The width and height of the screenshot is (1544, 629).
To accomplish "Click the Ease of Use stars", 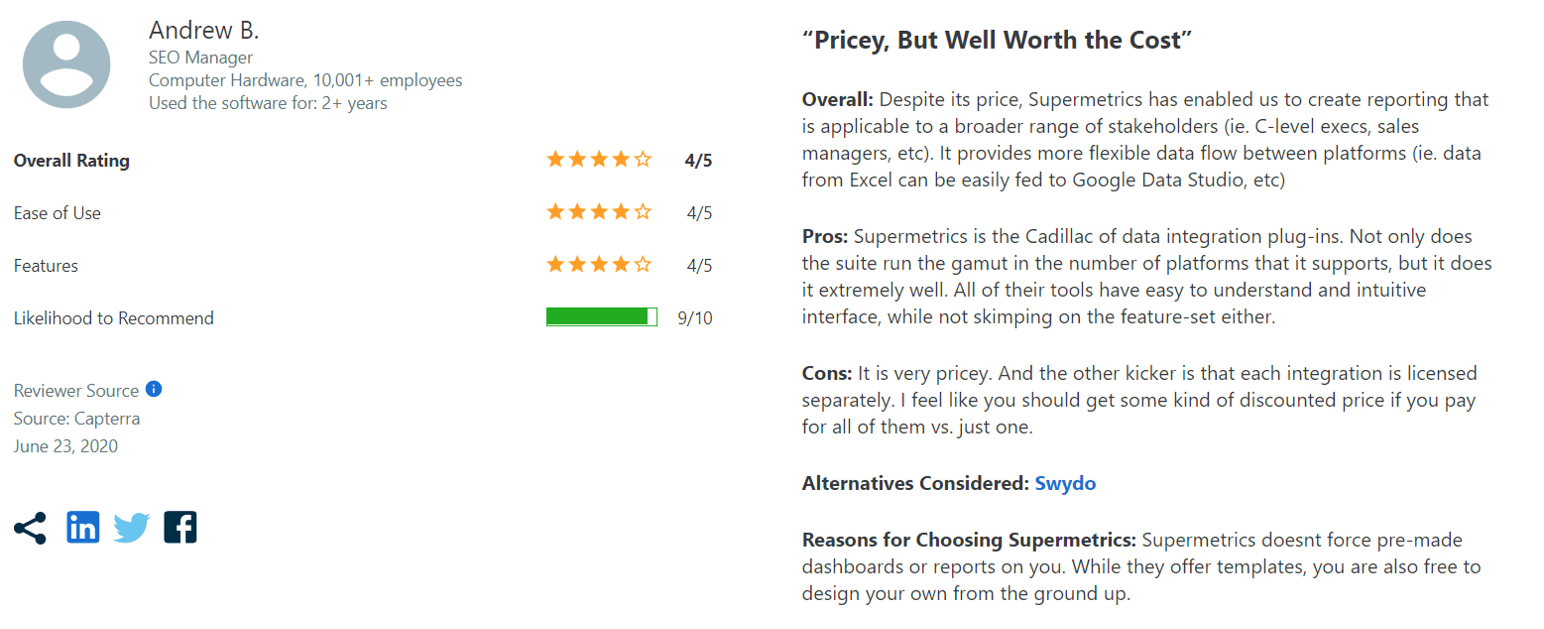I will click(x=598, y=213).
